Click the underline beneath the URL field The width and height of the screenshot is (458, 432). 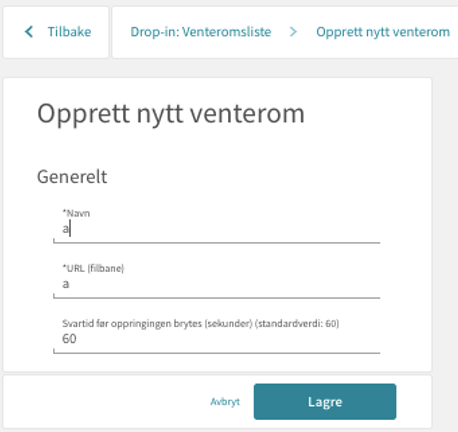click(x=217, y=297)
